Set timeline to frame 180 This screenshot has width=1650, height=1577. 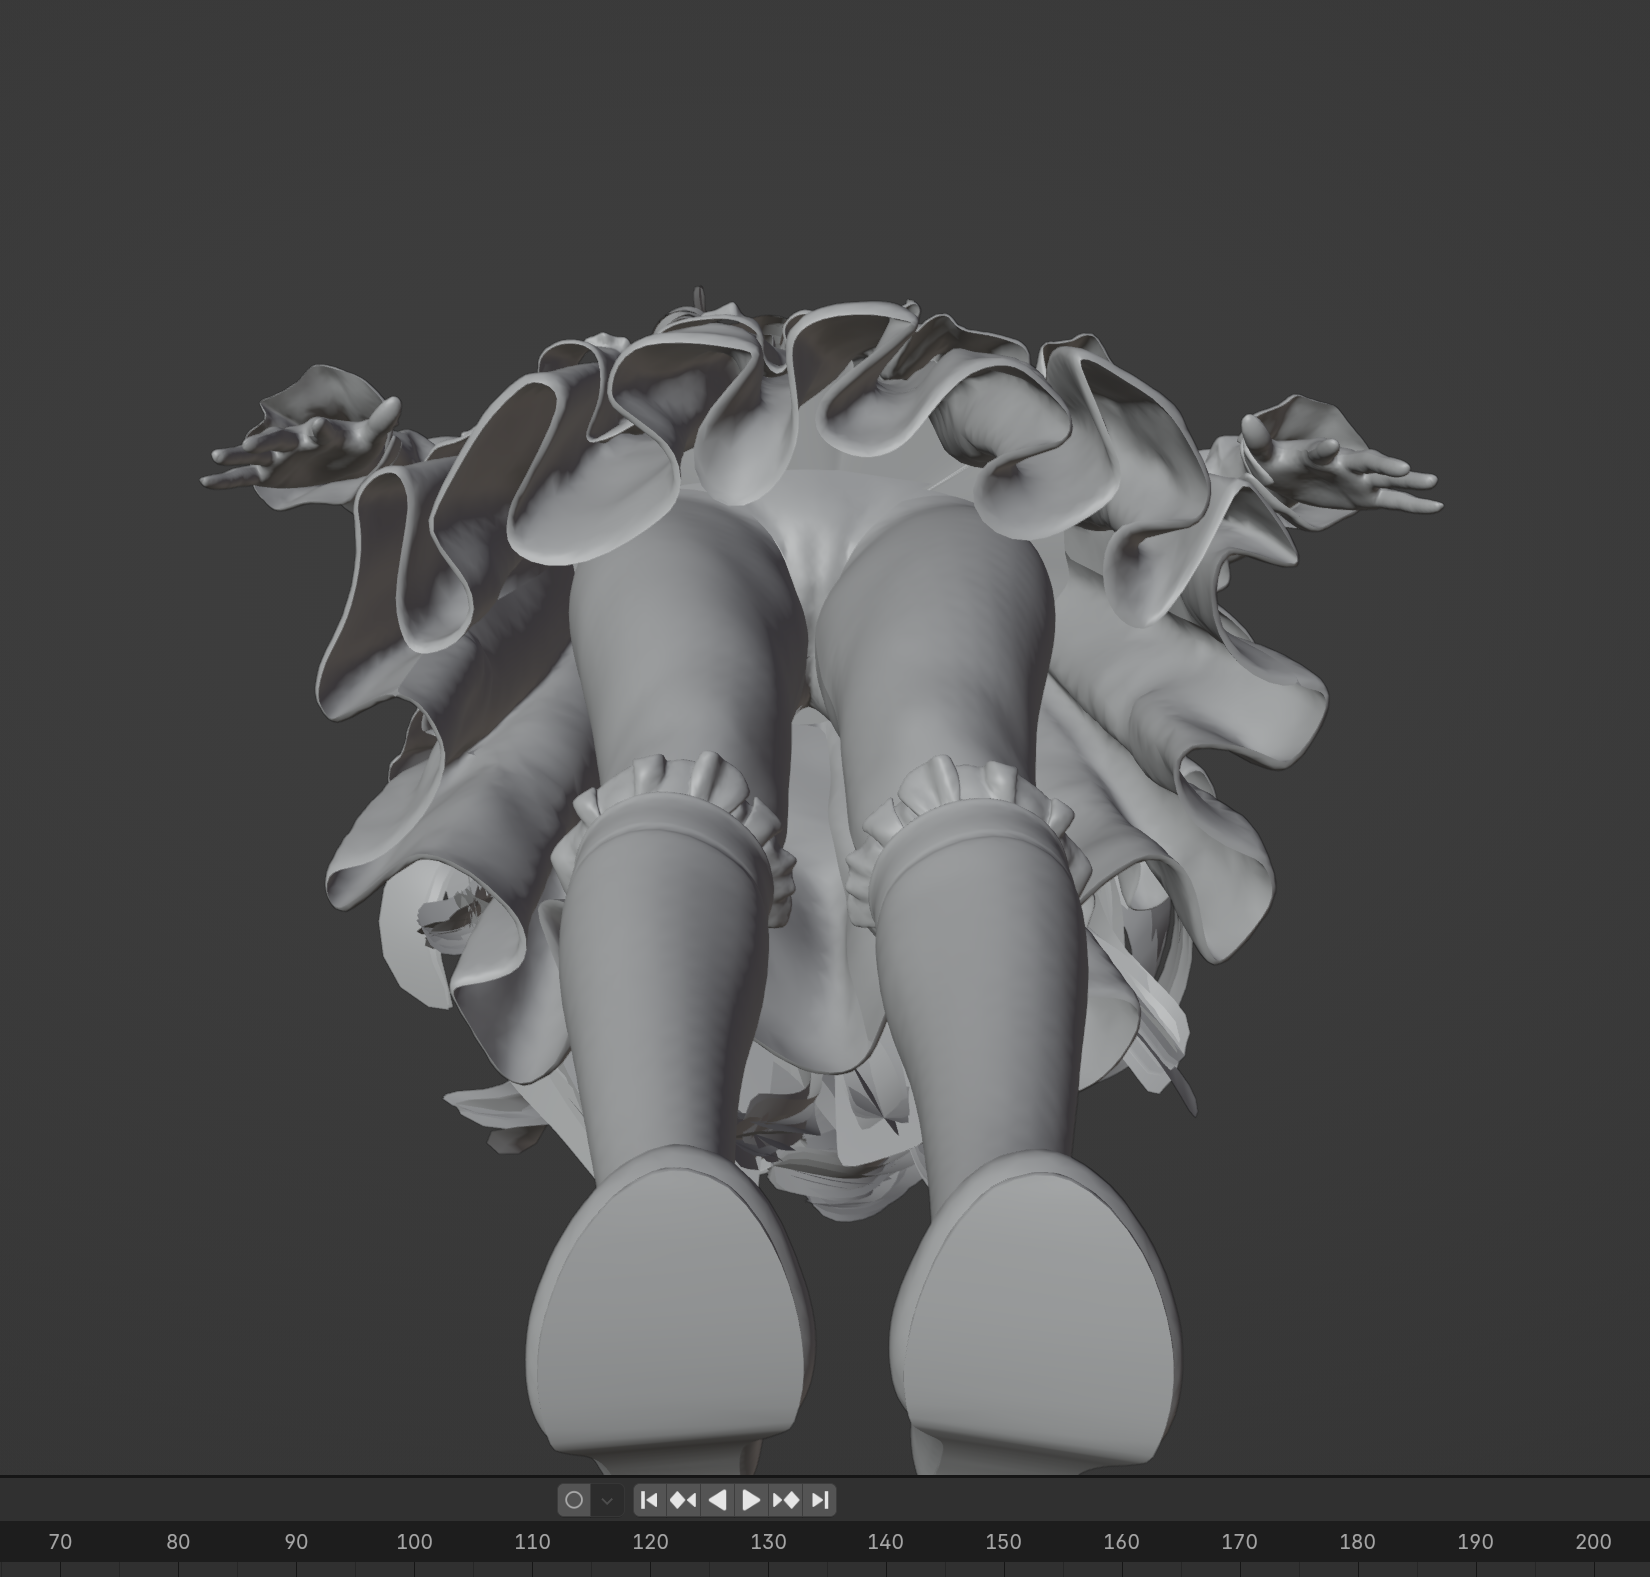pyautogui.click(x=1357, y=1542)
